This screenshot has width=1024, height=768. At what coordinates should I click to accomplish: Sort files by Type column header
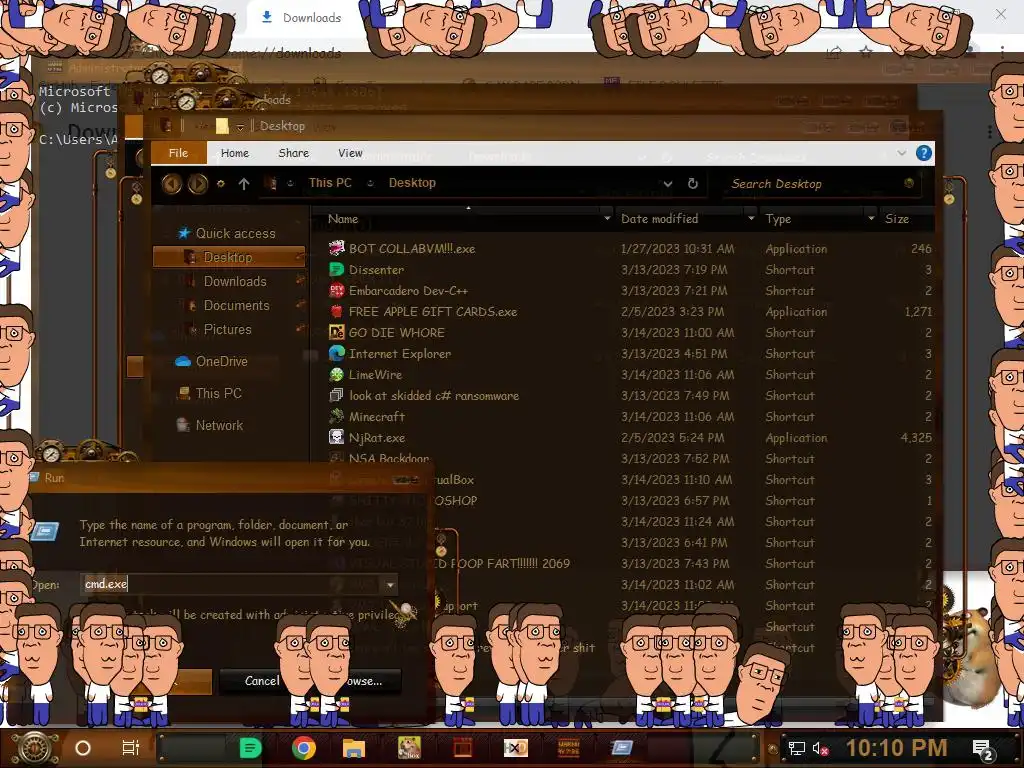pyautogui.click(x=778, y=219)
